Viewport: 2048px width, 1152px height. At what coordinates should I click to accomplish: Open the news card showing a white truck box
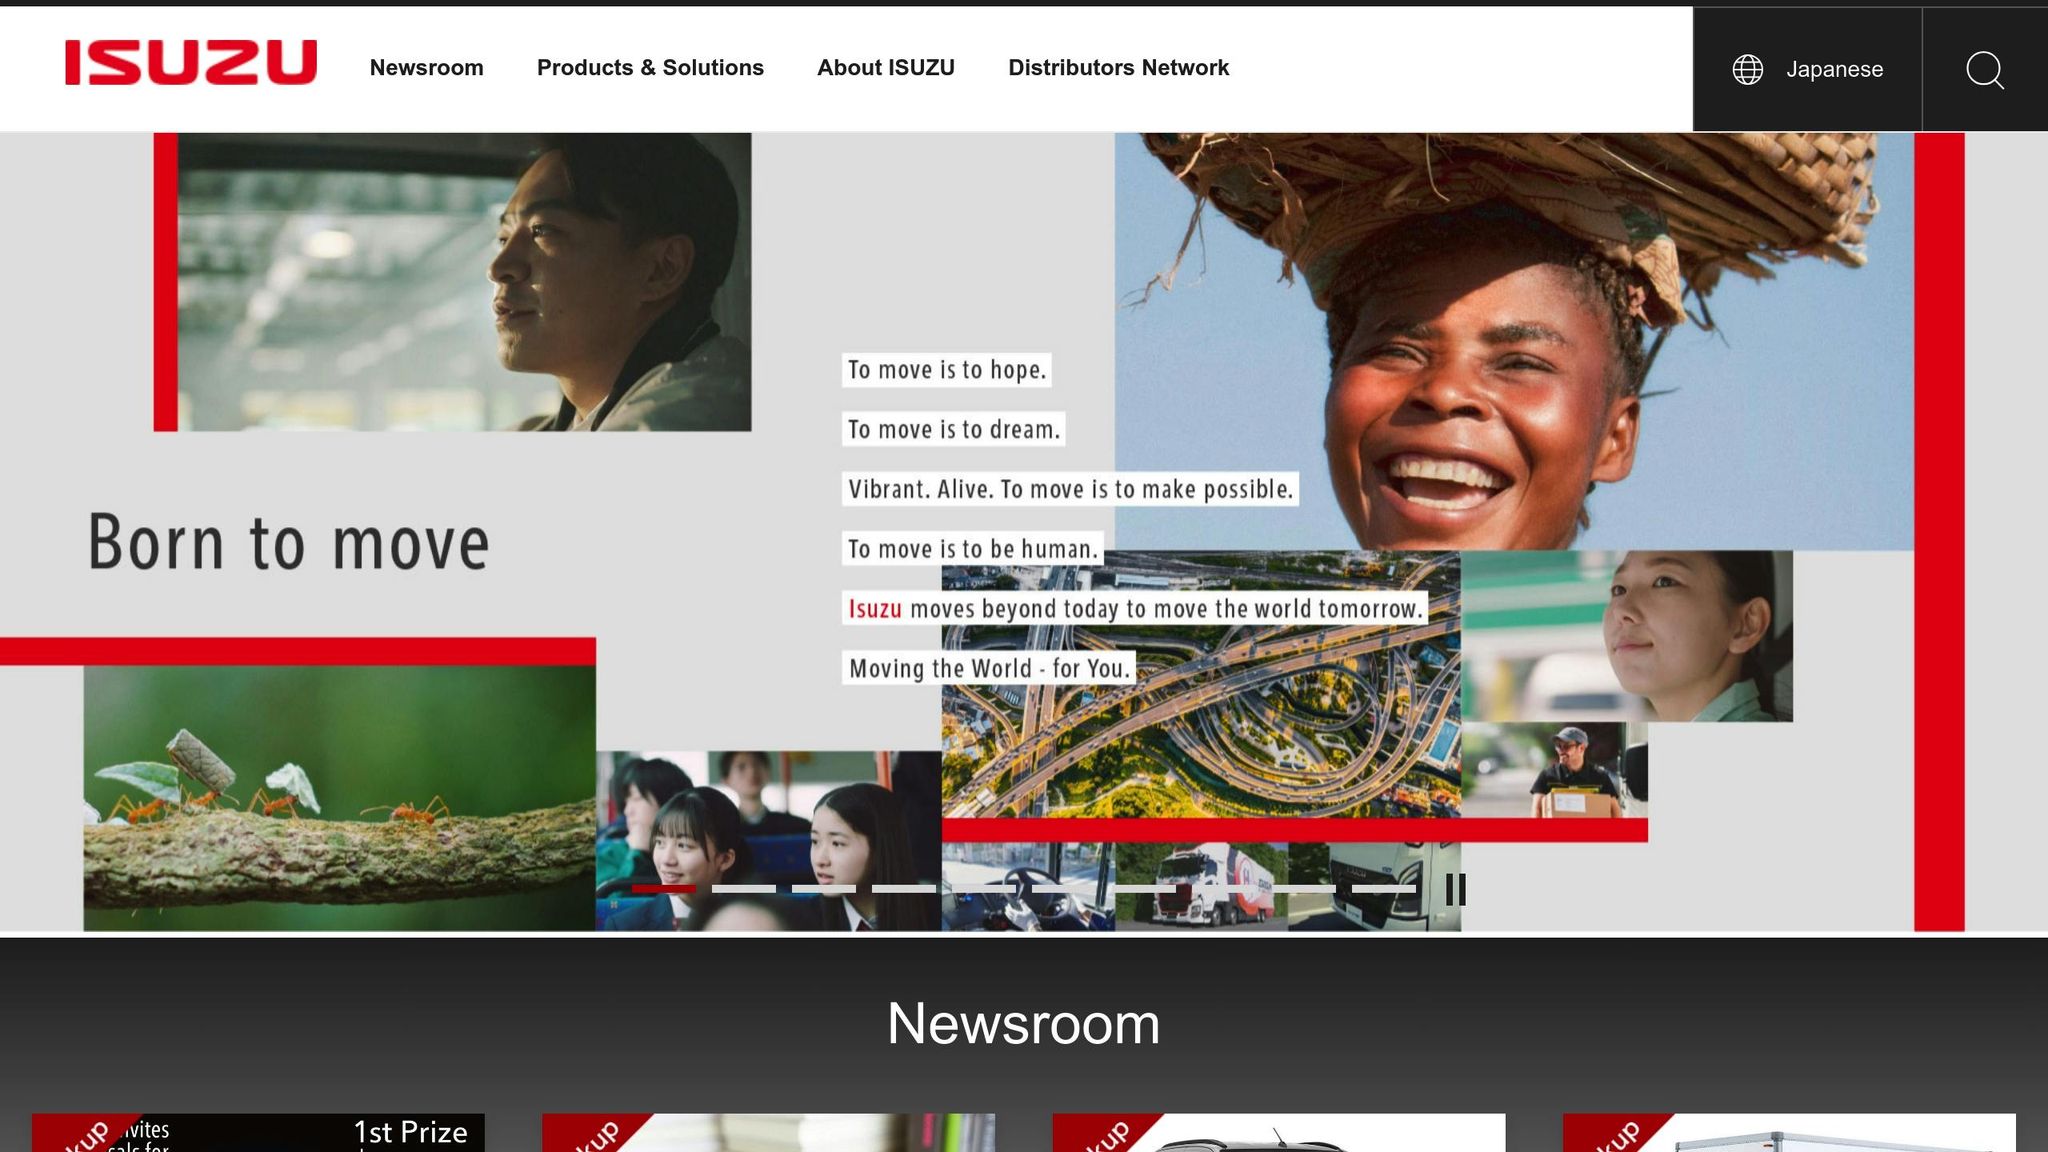click(x=1789, y=1132)
